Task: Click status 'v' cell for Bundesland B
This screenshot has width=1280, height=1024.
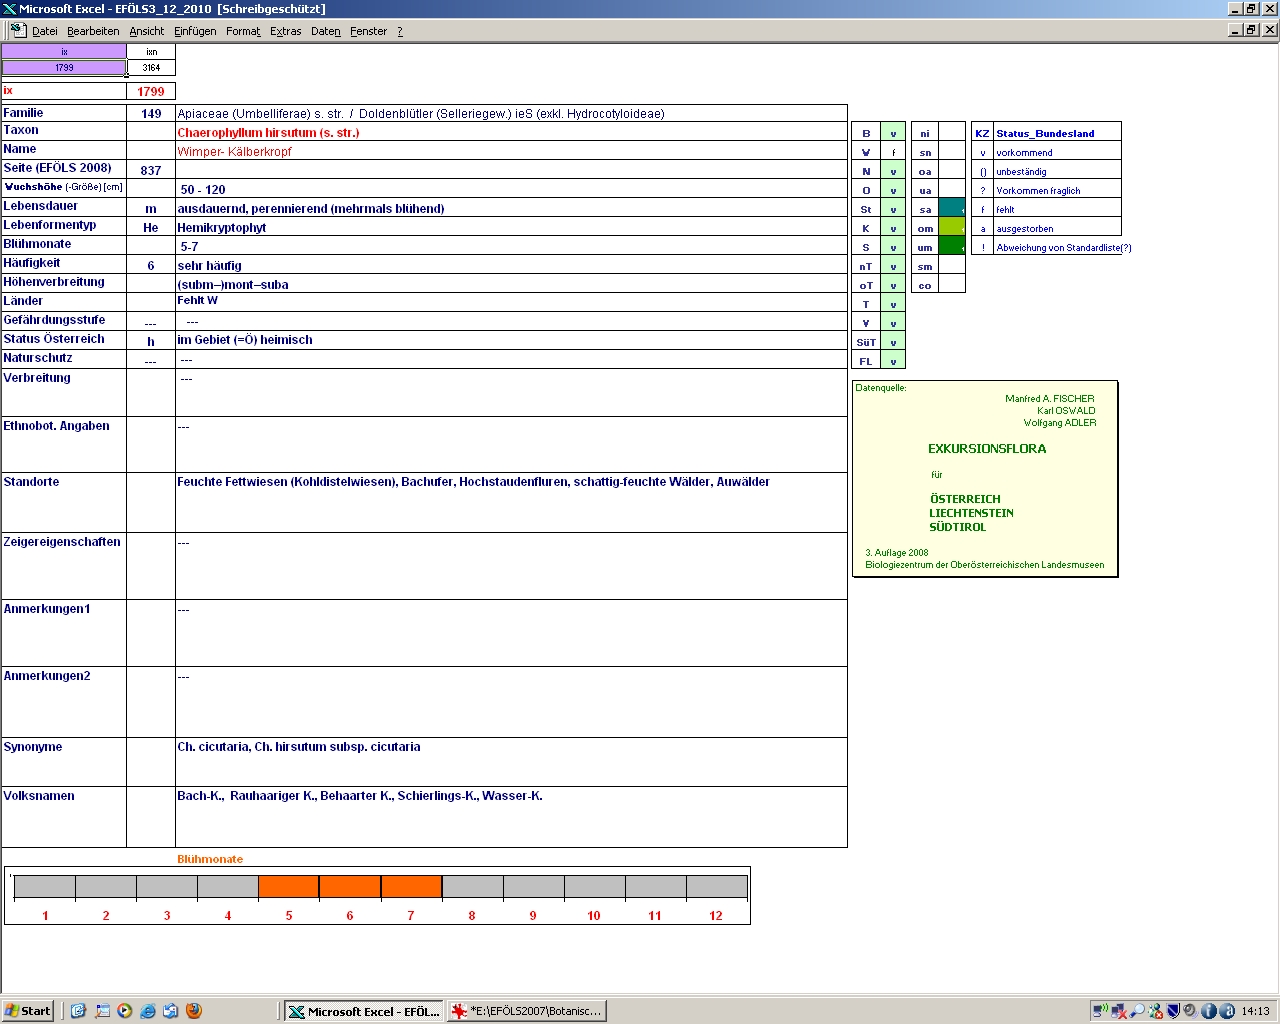Action: click(x=893, y=133)
